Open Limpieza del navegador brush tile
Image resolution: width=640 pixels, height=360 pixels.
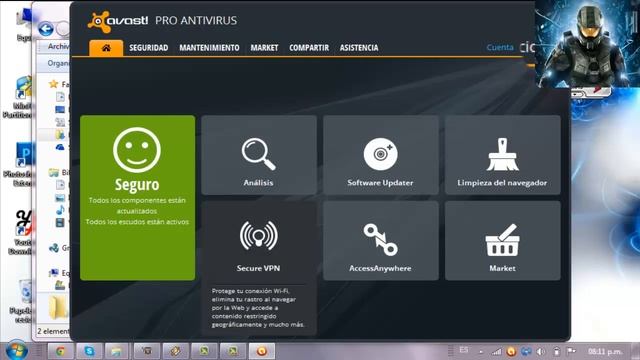pyautogui.click(x=502, y=155)
